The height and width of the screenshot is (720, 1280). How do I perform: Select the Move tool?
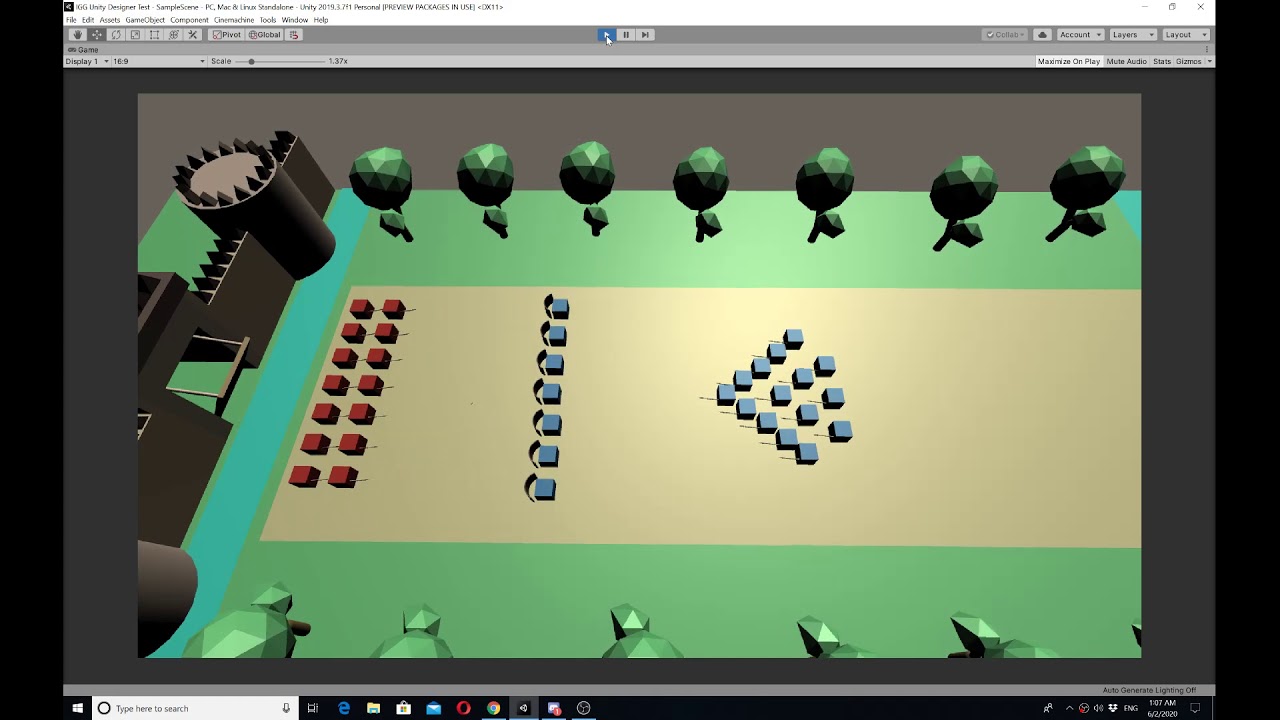[x=96, y=34]
